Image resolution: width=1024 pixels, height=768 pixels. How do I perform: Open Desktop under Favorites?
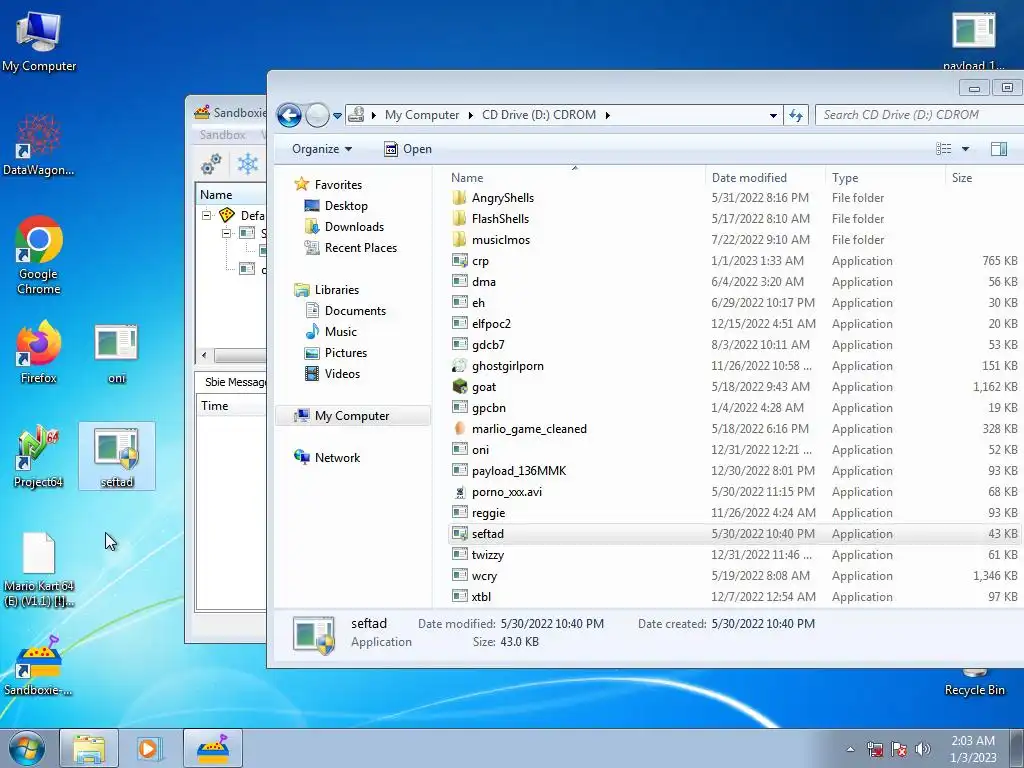(346, 206)
